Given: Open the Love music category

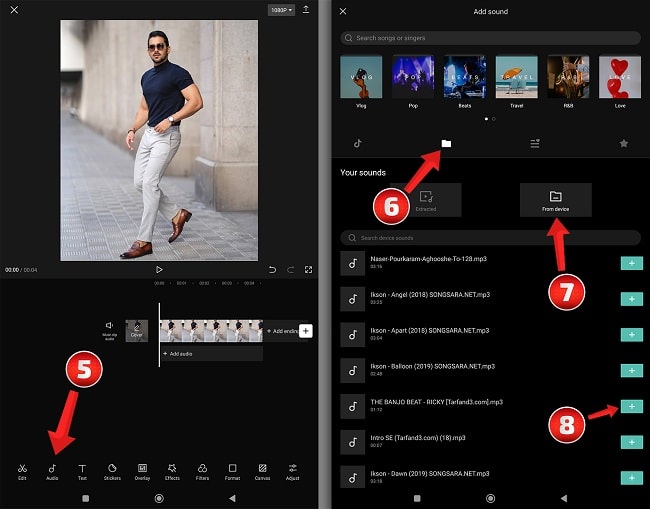Looking at the screenshot, I should (620, 82).
